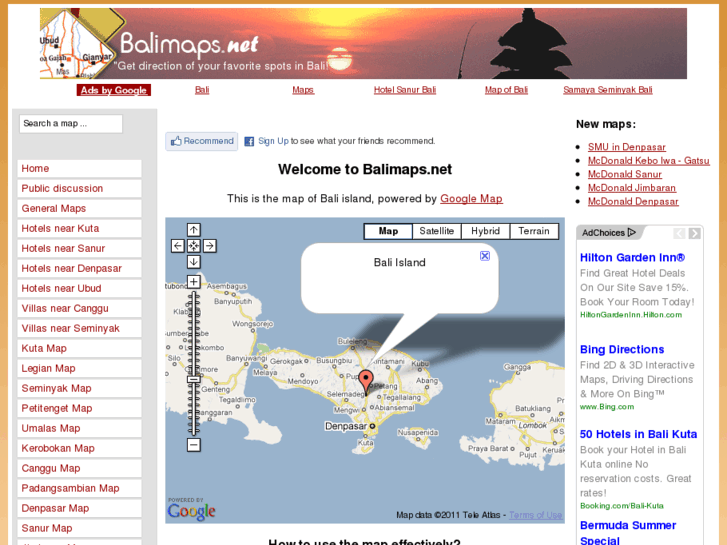Pan the map up with the arrow
This screenshot has width=727, height=545.
[193, 230]
